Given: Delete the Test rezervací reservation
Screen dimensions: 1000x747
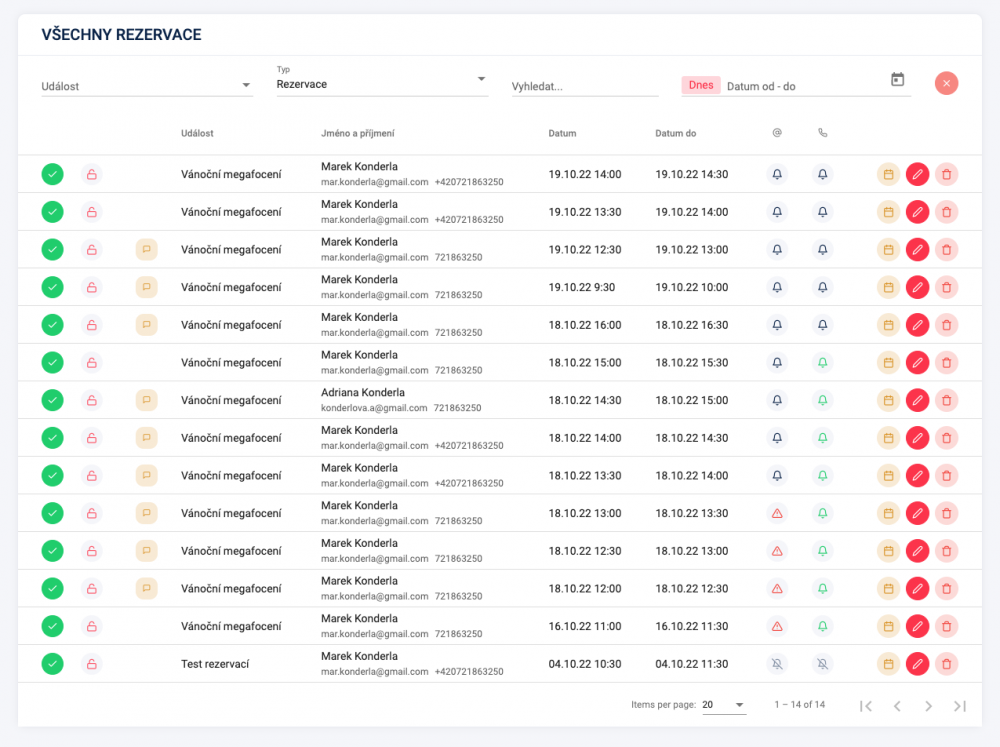Looking at the screenshot, I should pyautogui.click(x=946, y=663).
